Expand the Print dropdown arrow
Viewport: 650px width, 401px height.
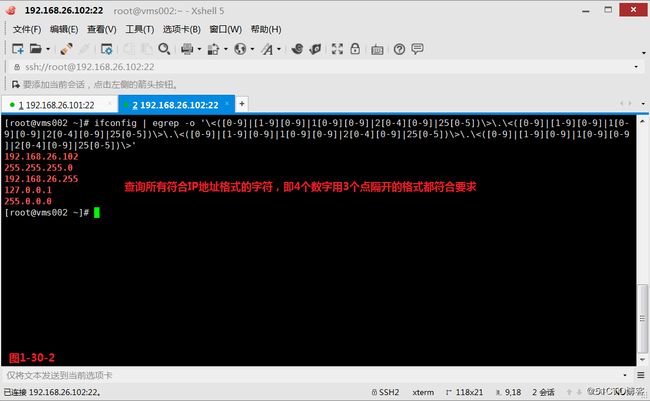tap(199, 49)
